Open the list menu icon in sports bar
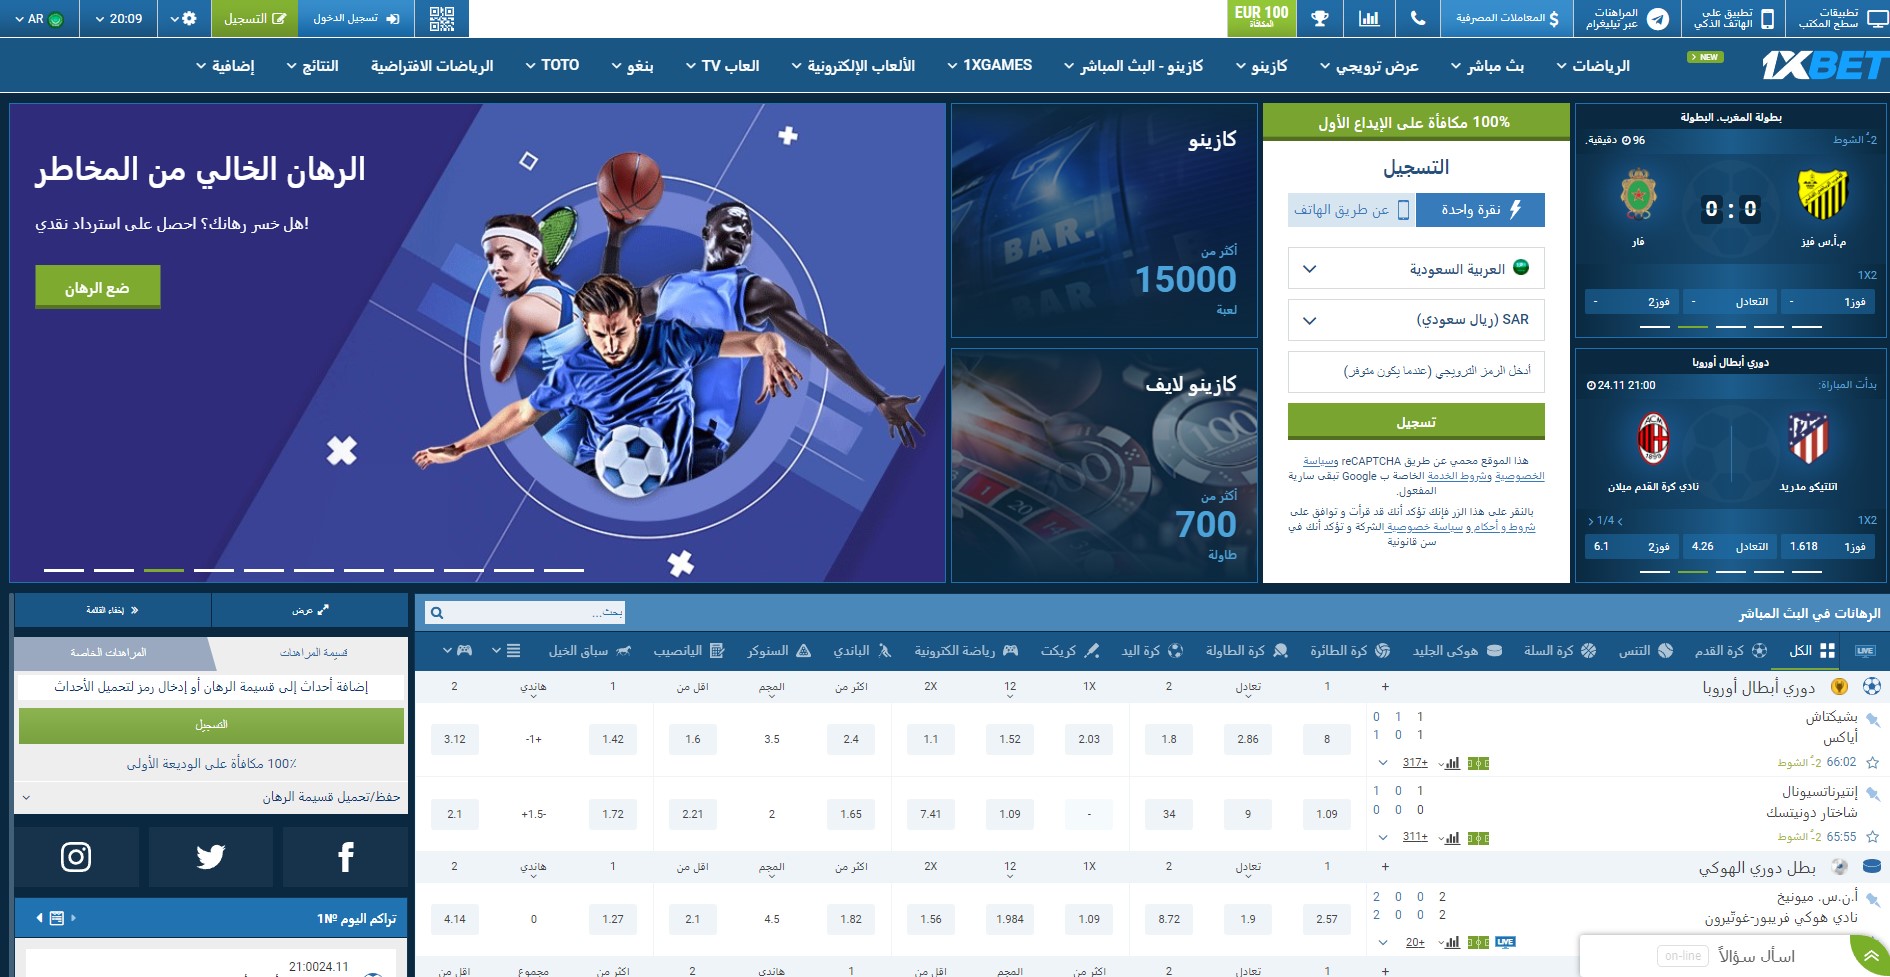 coord(506,650)
